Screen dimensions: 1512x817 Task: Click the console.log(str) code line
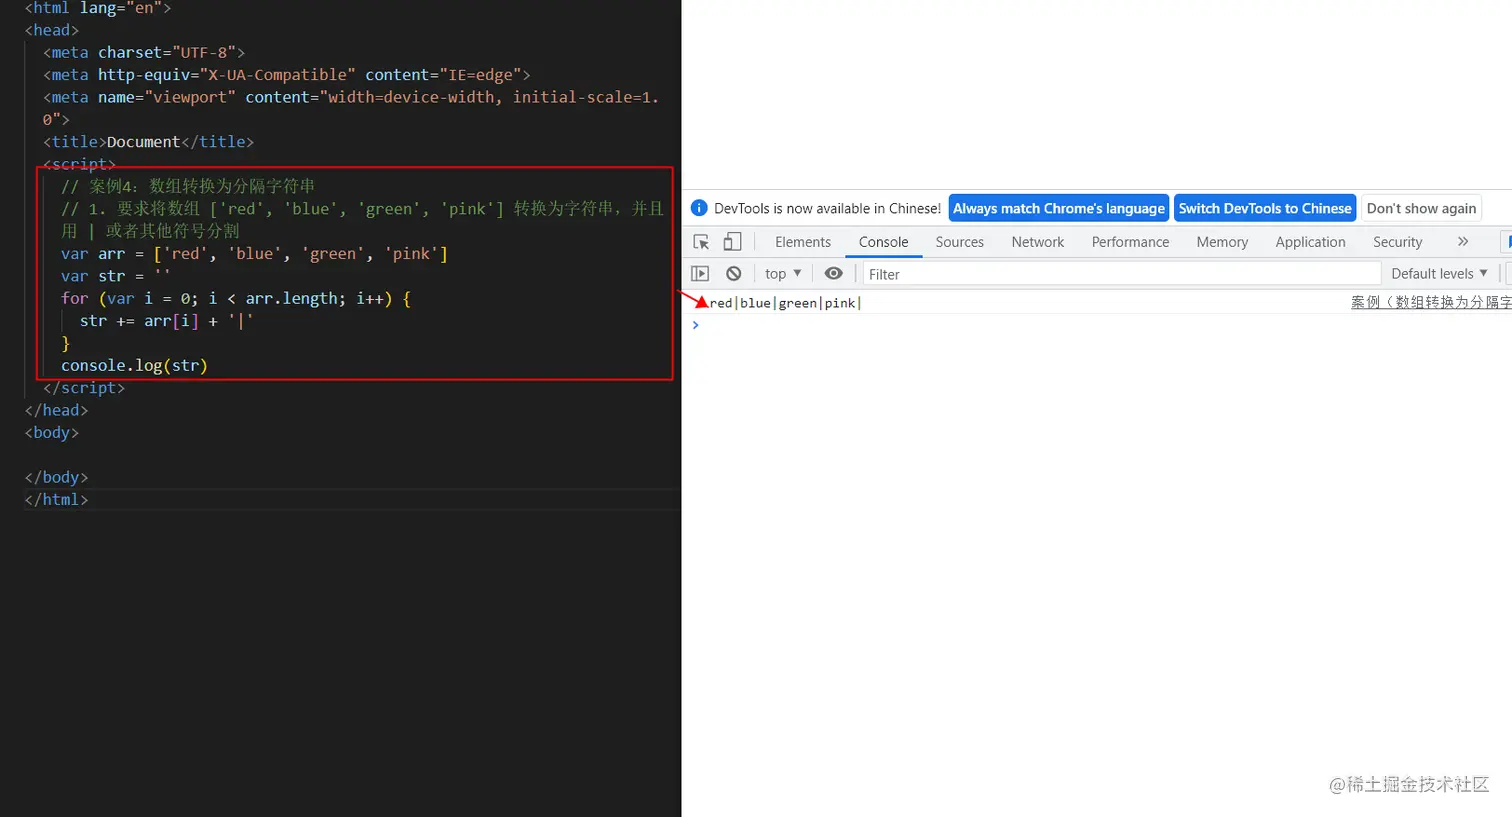point(134,365)
